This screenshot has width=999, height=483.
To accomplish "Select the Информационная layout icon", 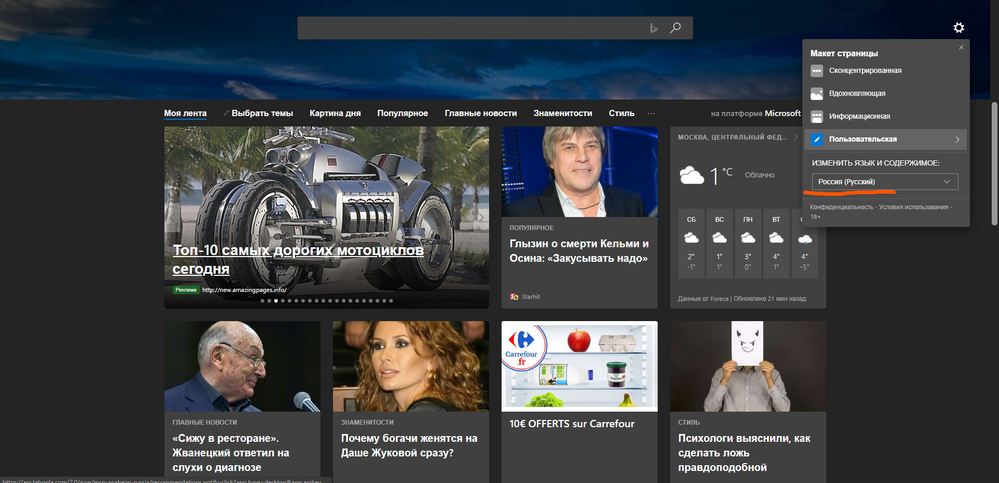I will (x=817, y=117).
